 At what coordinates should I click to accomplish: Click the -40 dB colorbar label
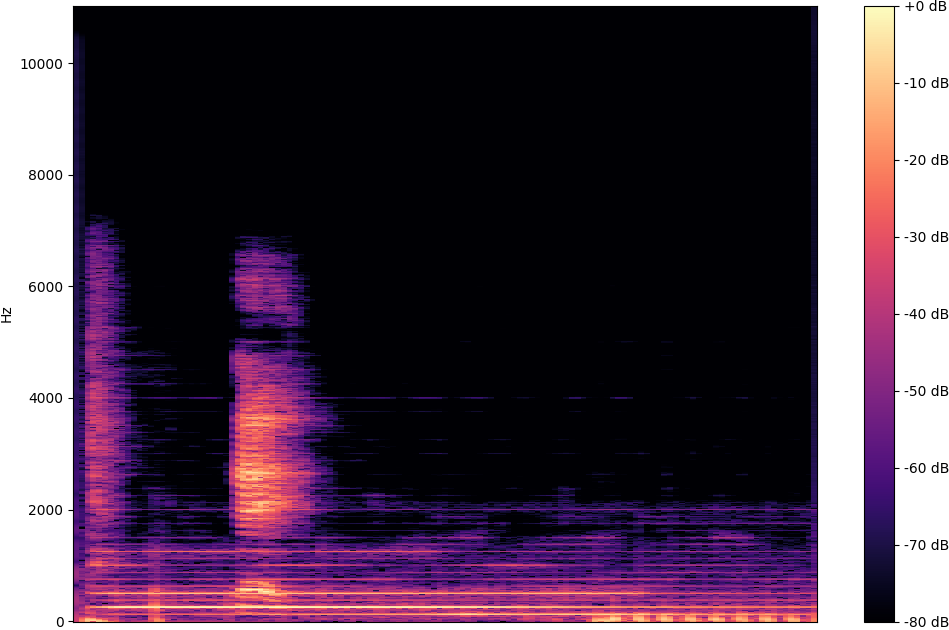(x=926, y=314)
